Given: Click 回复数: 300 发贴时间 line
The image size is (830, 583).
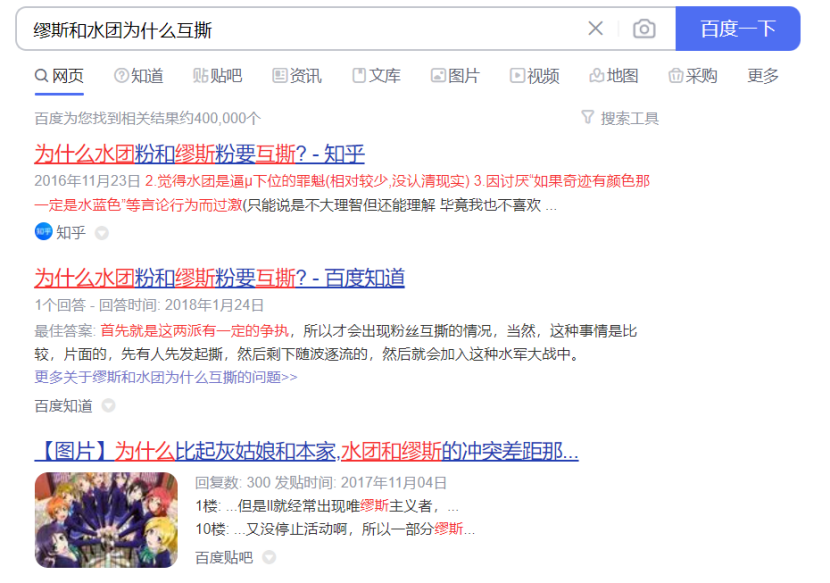Looking at the screenshot, I should [321, 483].
